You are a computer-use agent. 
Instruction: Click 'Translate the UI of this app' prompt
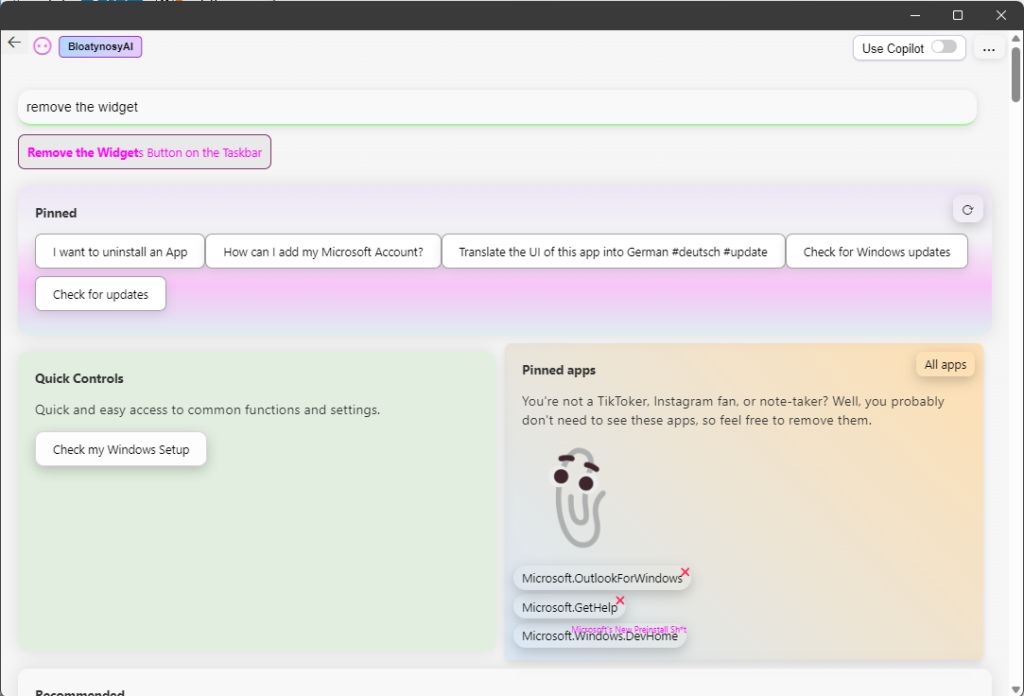point(613,252)
